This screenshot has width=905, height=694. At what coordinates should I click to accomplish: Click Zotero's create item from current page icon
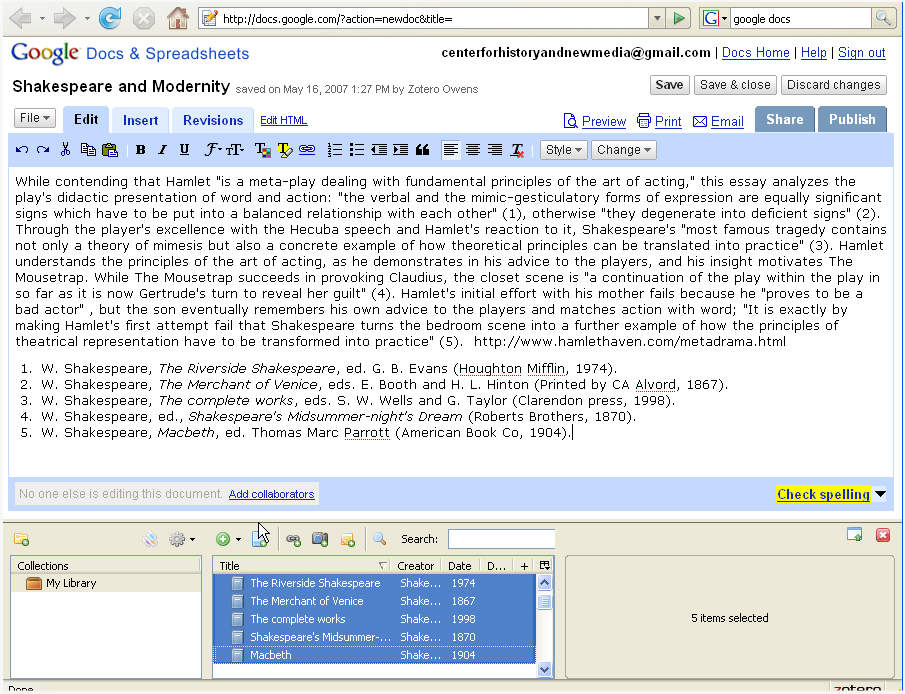pos(260,539)
